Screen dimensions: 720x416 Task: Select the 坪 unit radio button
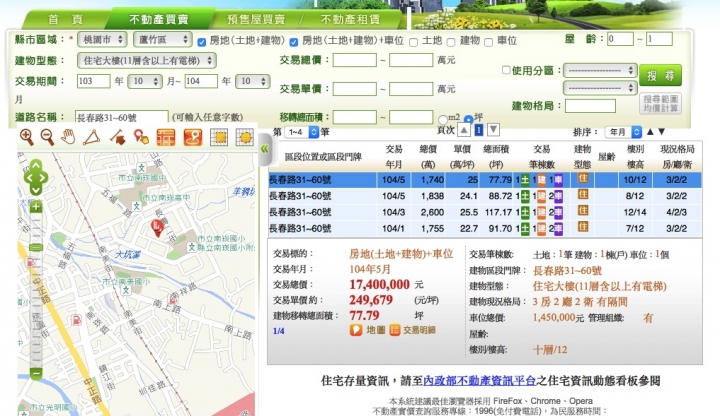(x=468, y=119)
